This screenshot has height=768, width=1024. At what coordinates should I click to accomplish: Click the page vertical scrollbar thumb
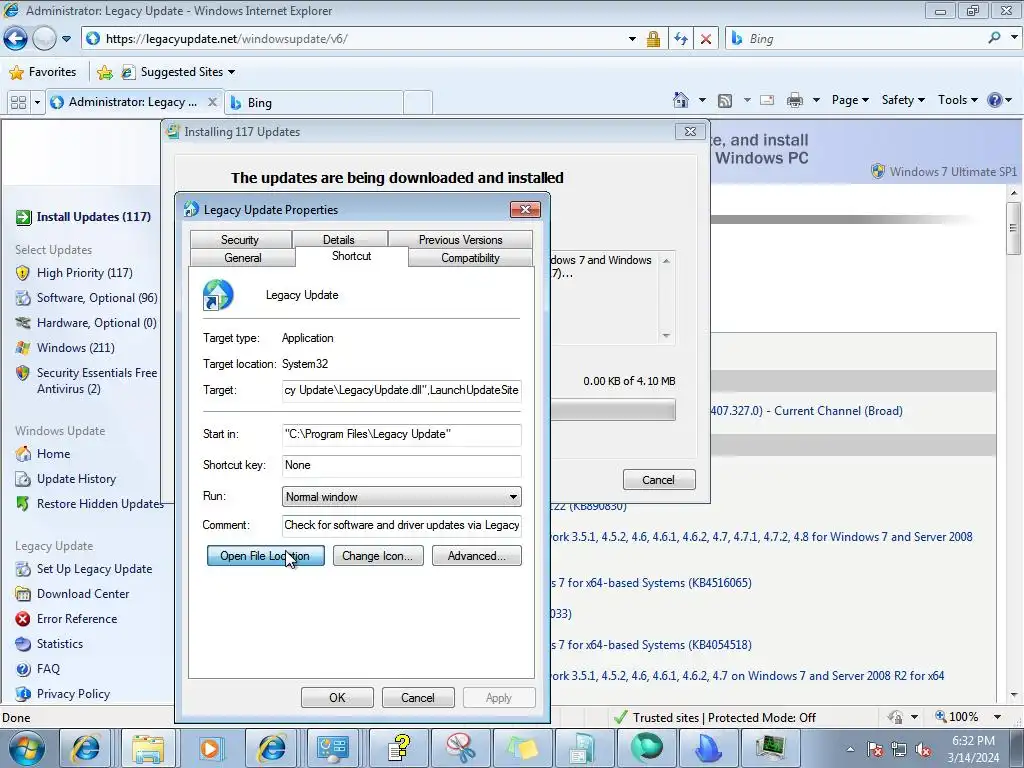click(1014, 227)
